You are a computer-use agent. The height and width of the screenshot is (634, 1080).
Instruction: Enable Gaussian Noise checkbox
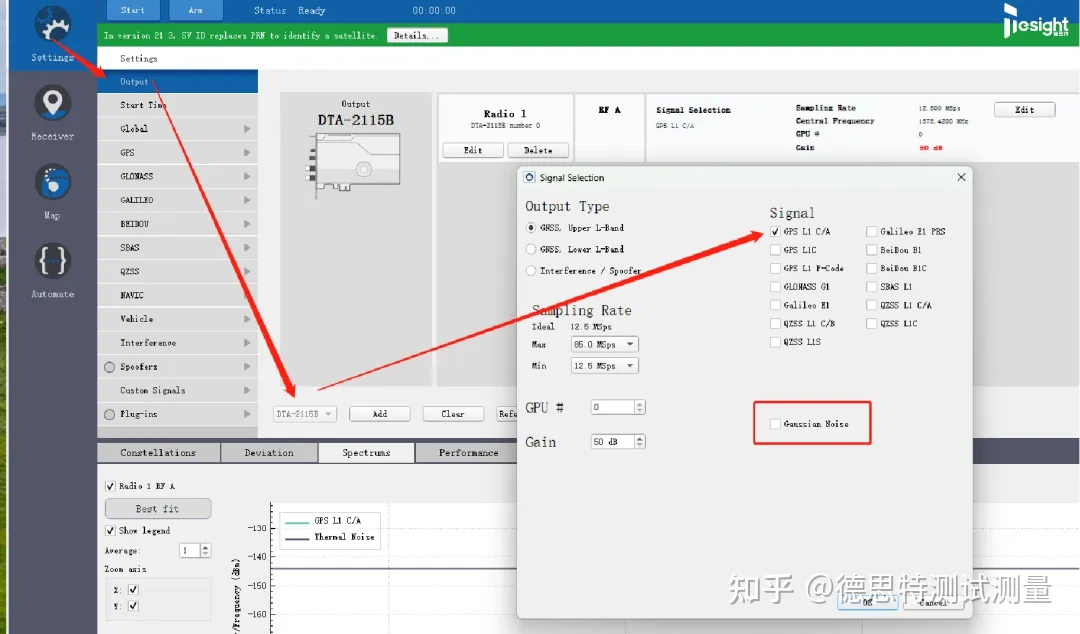coord(775,424)
